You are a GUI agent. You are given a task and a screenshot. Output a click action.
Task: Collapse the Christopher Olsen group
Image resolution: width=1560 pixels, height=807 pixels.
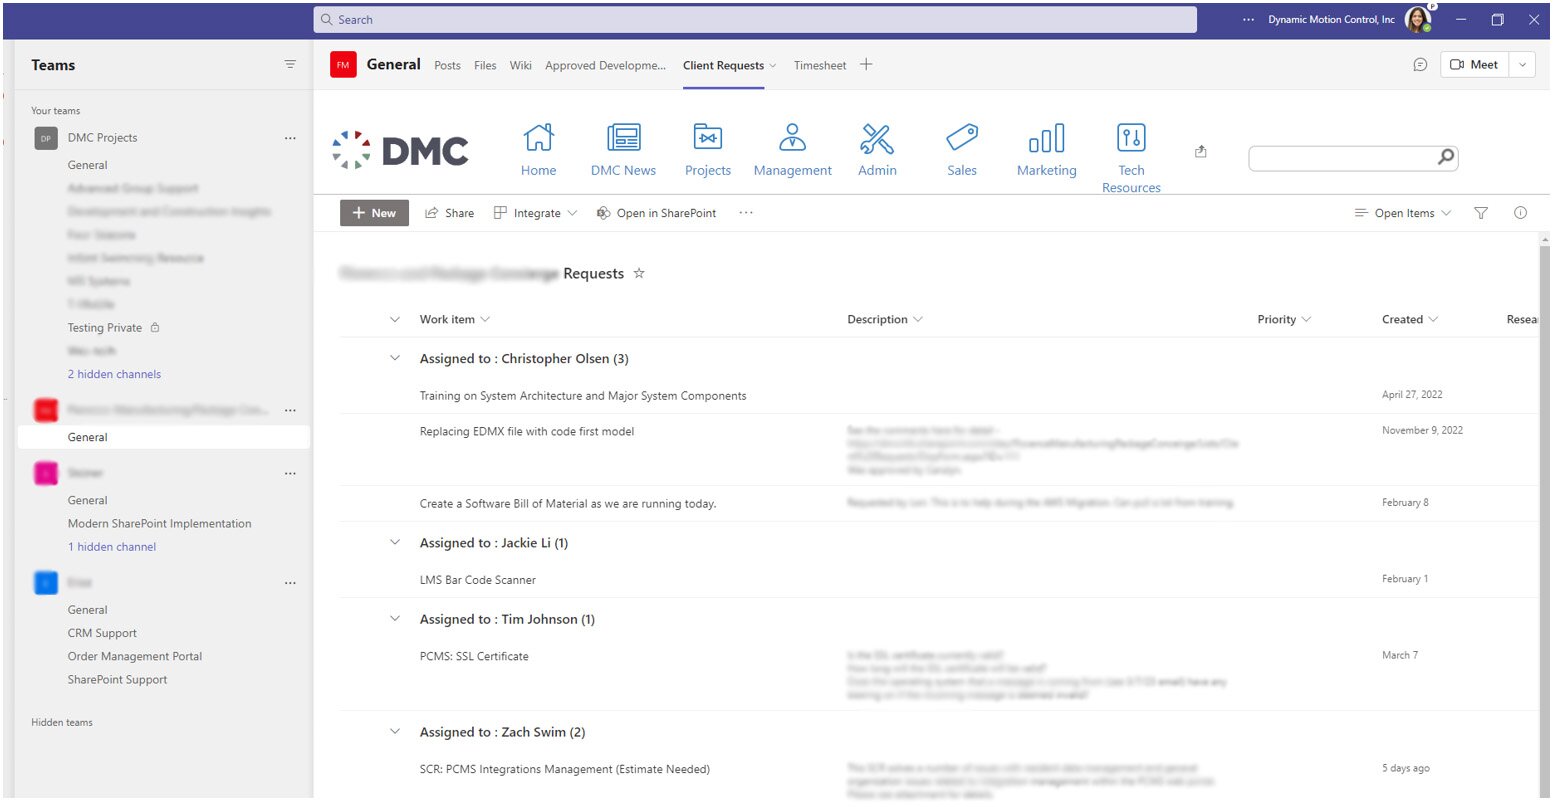click(x=395, y=358)
